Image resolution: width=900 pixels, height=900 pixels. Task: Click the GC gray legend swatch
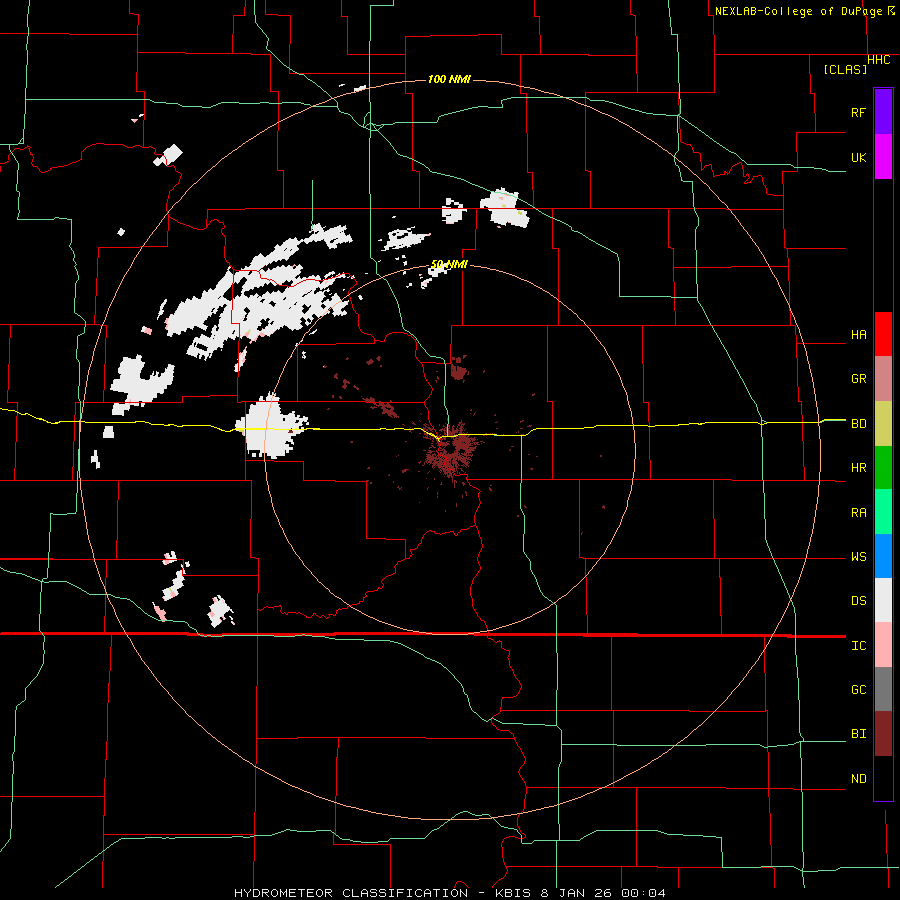883,689
